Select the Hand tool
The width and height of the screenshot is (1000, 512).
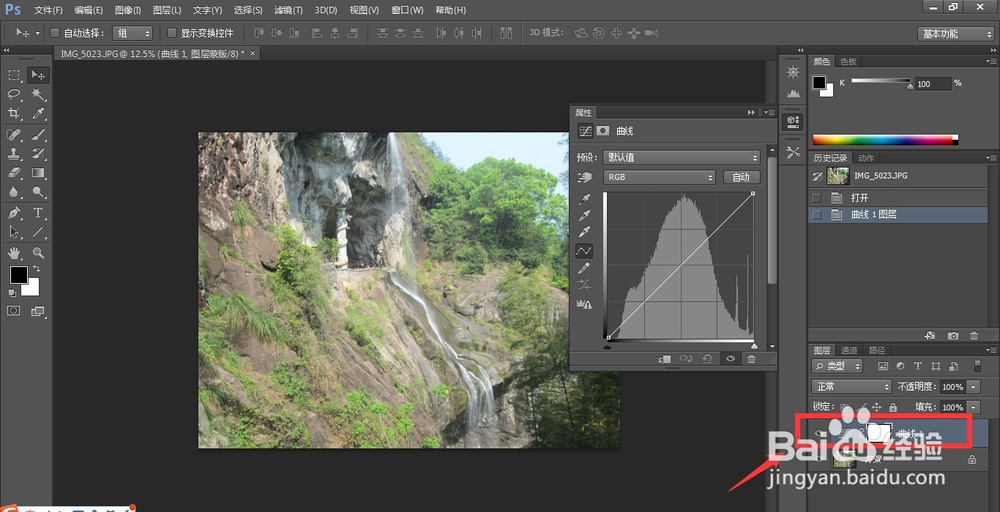[x=14, y=252]
